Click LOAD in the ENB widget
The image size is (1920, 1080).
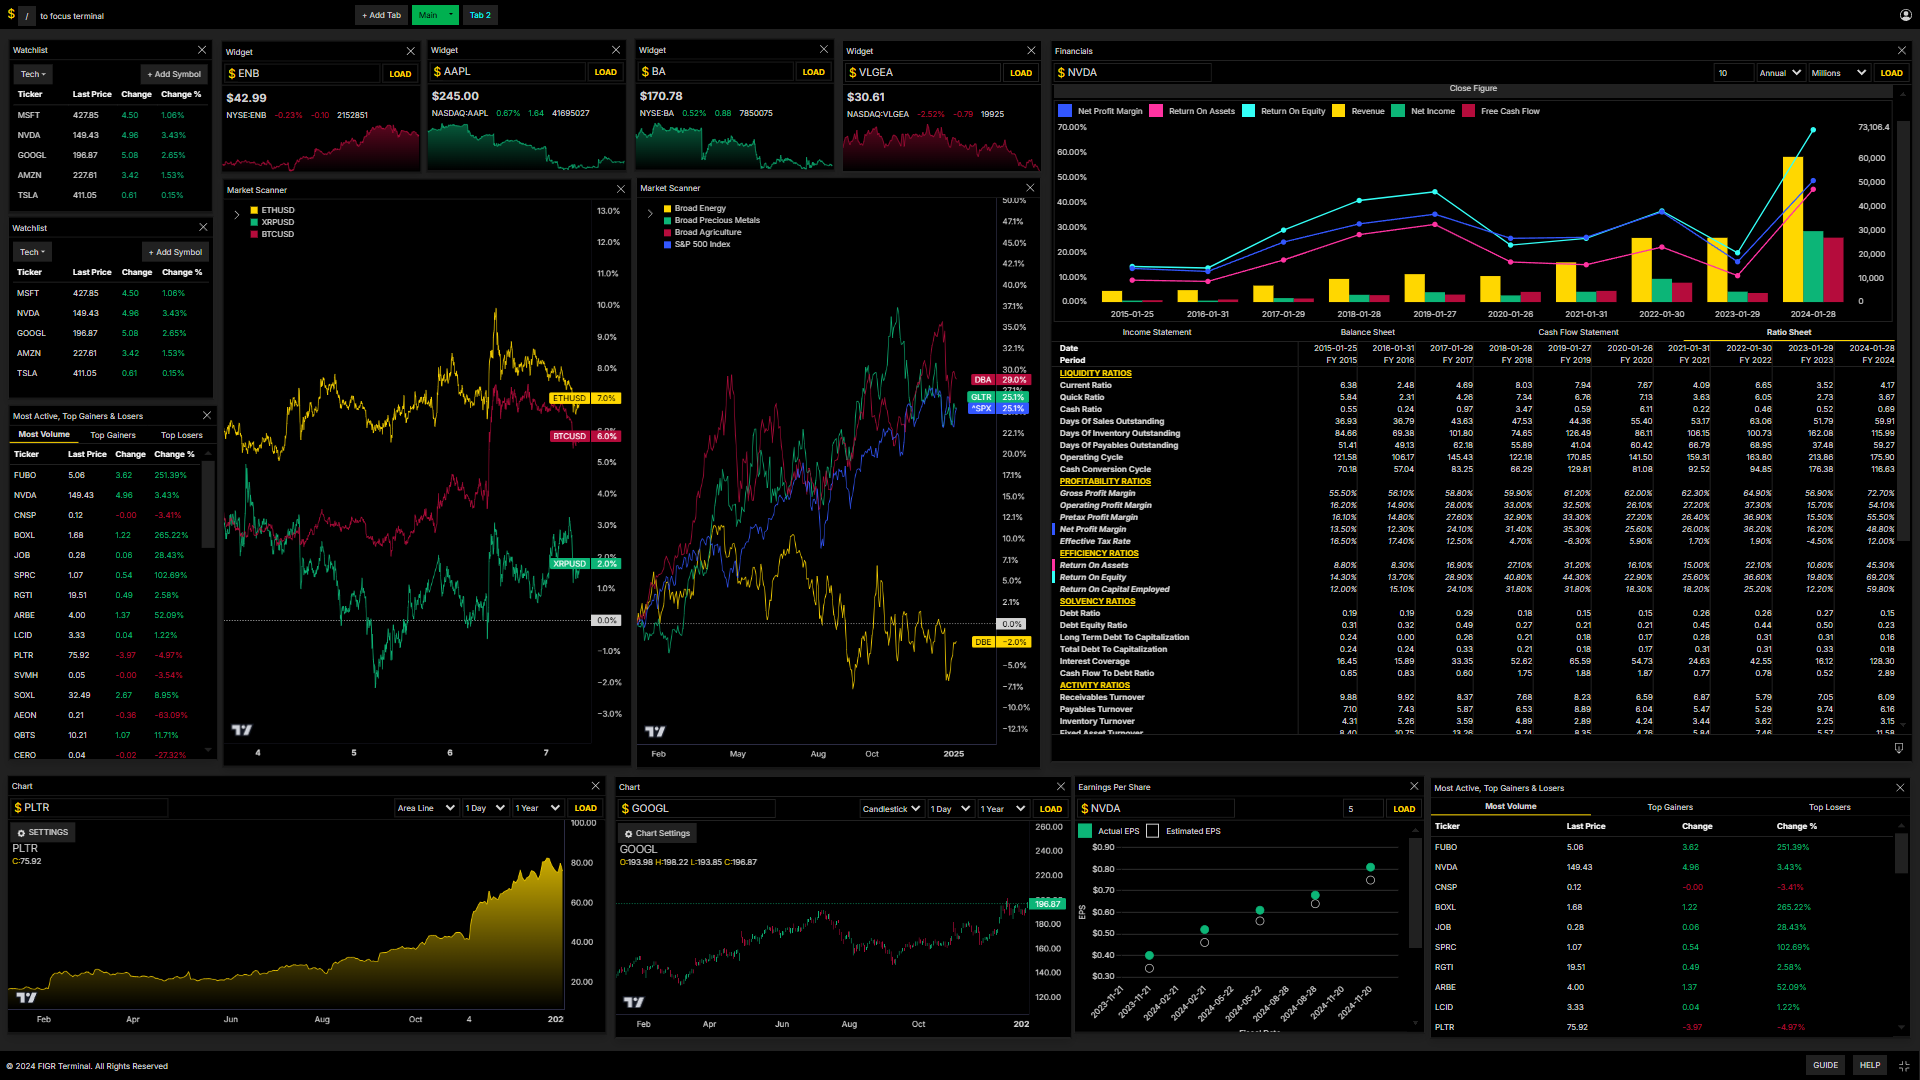400,74
